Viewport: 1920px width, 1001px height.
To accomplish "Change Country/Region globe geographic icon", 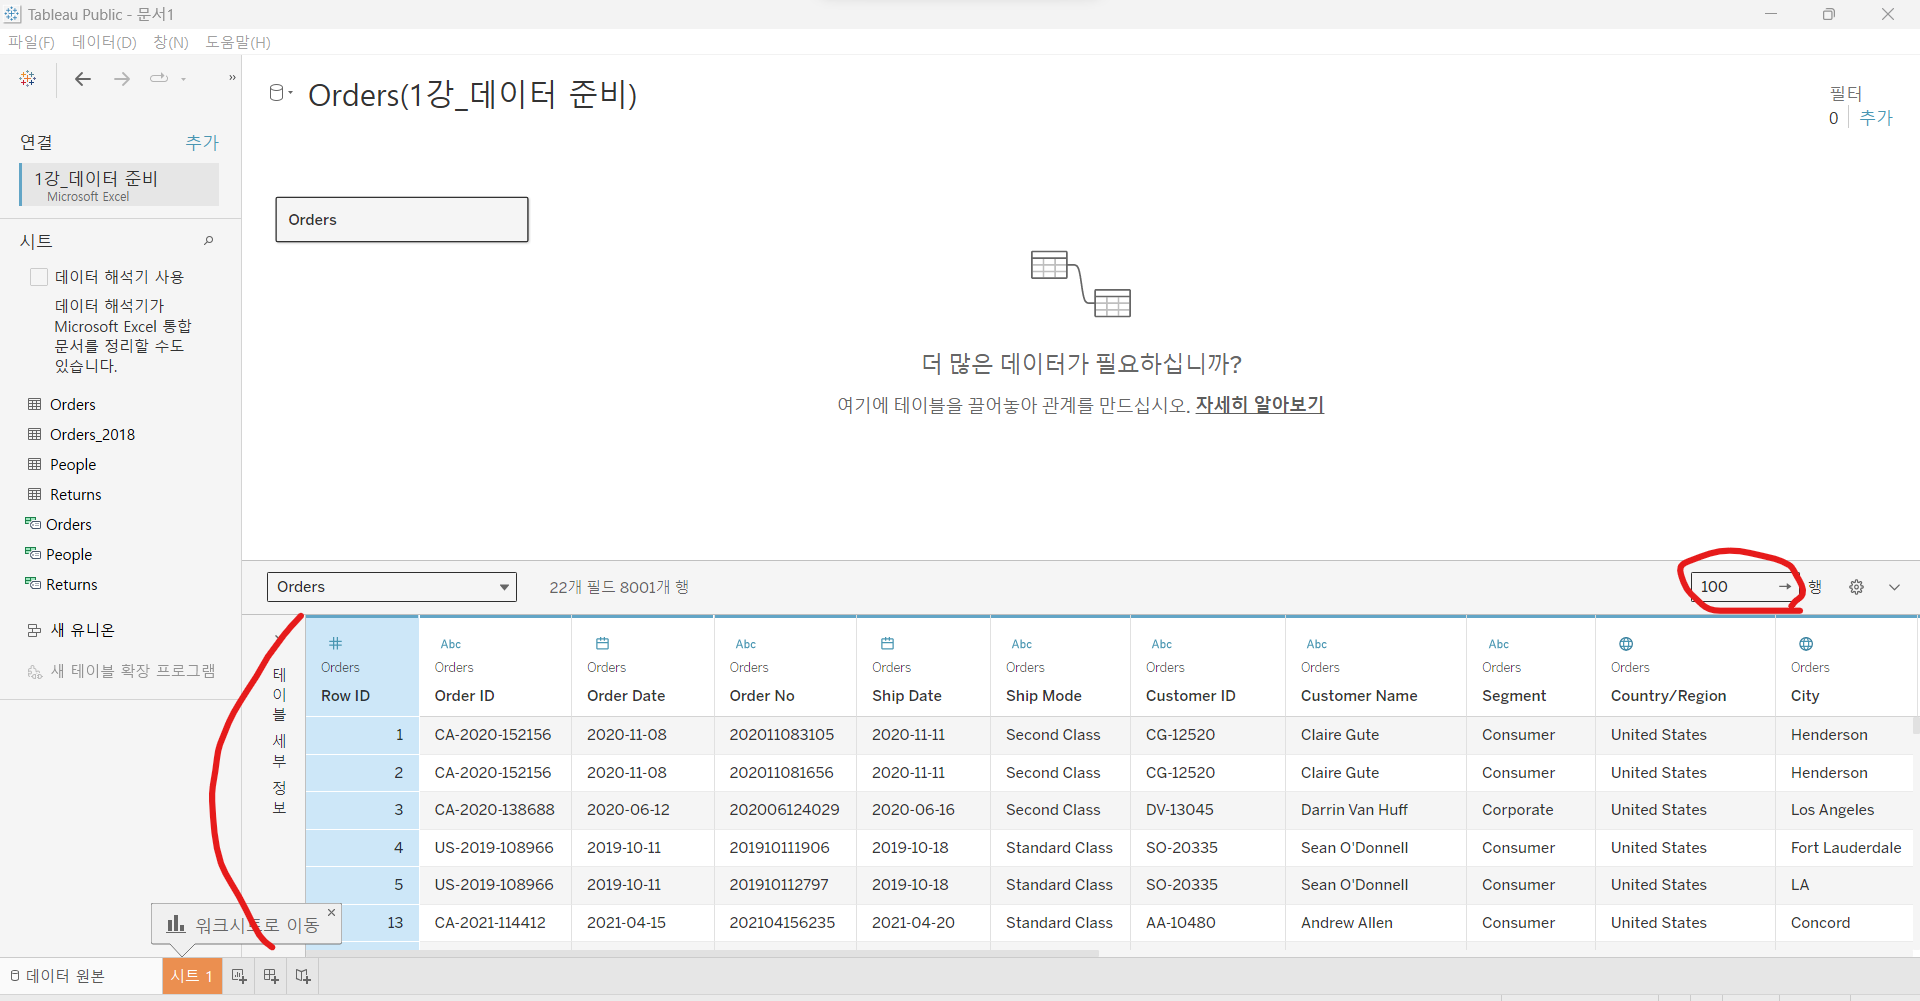I will click(1626, 644).
